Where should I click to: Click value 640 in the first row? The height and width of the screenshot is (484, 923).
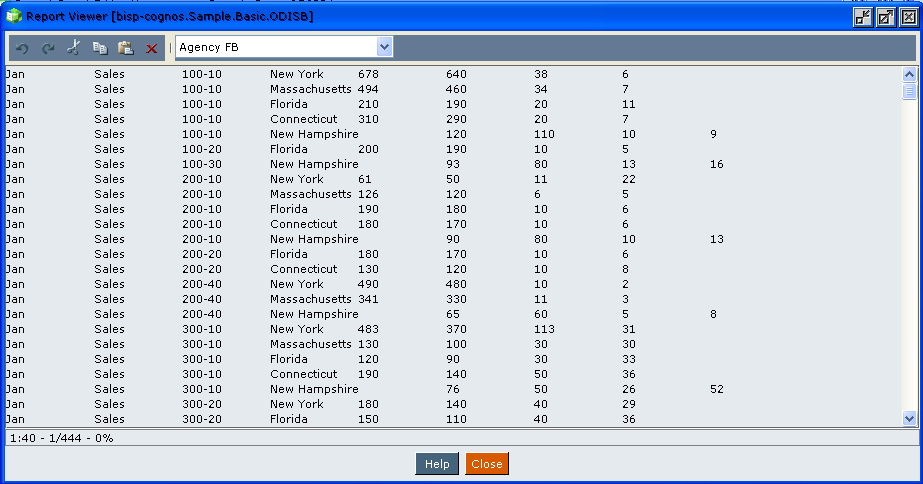tap(456, 74)
